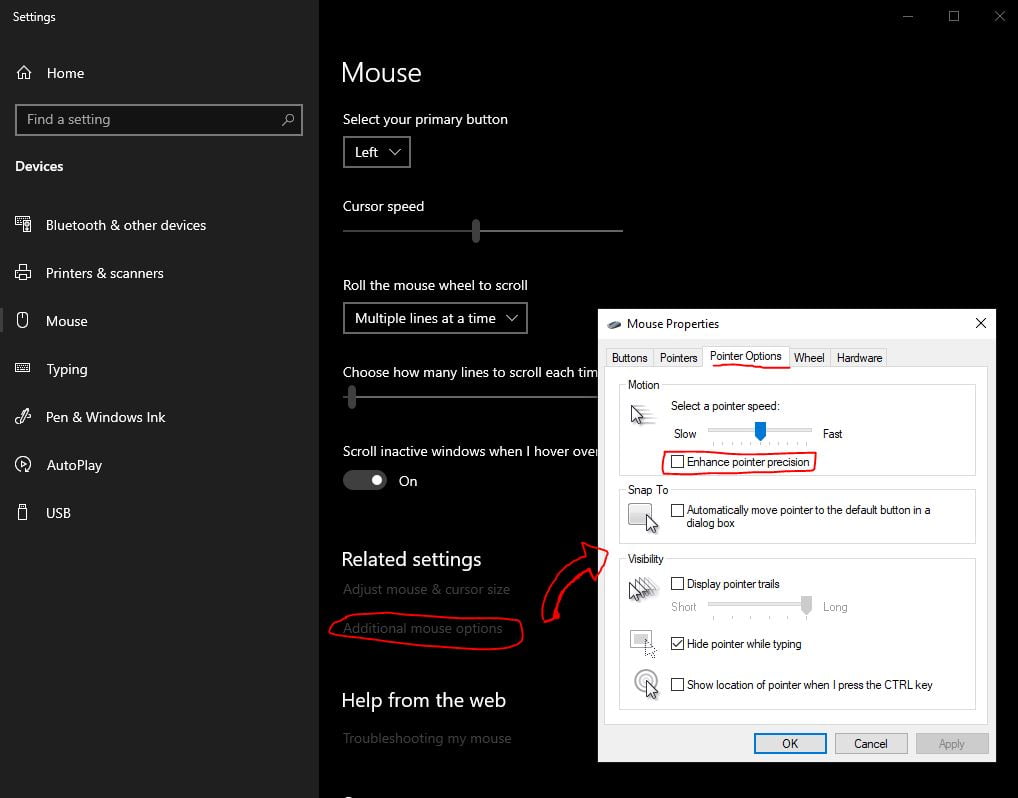Open the Hardware tab

click(859, 358)
